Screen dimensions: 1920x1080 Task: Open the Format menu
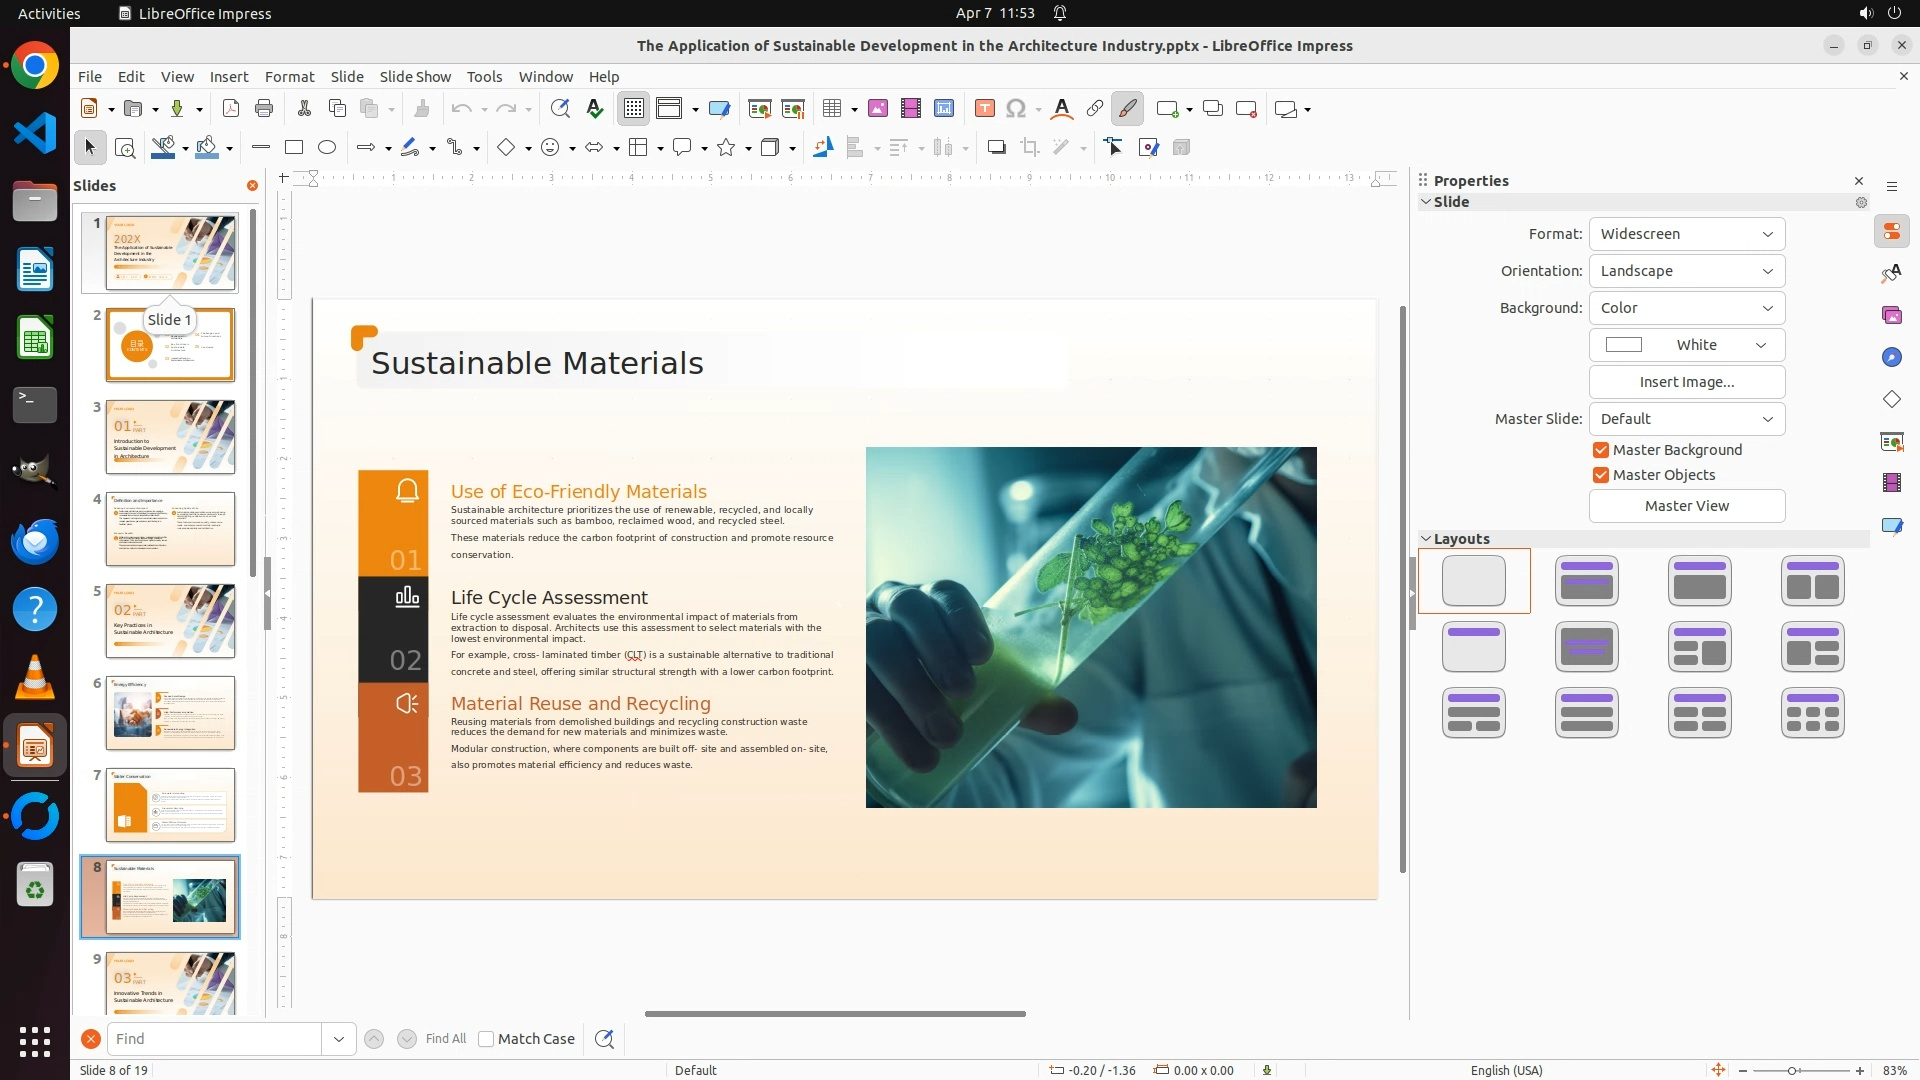click(x=289, y=77)
